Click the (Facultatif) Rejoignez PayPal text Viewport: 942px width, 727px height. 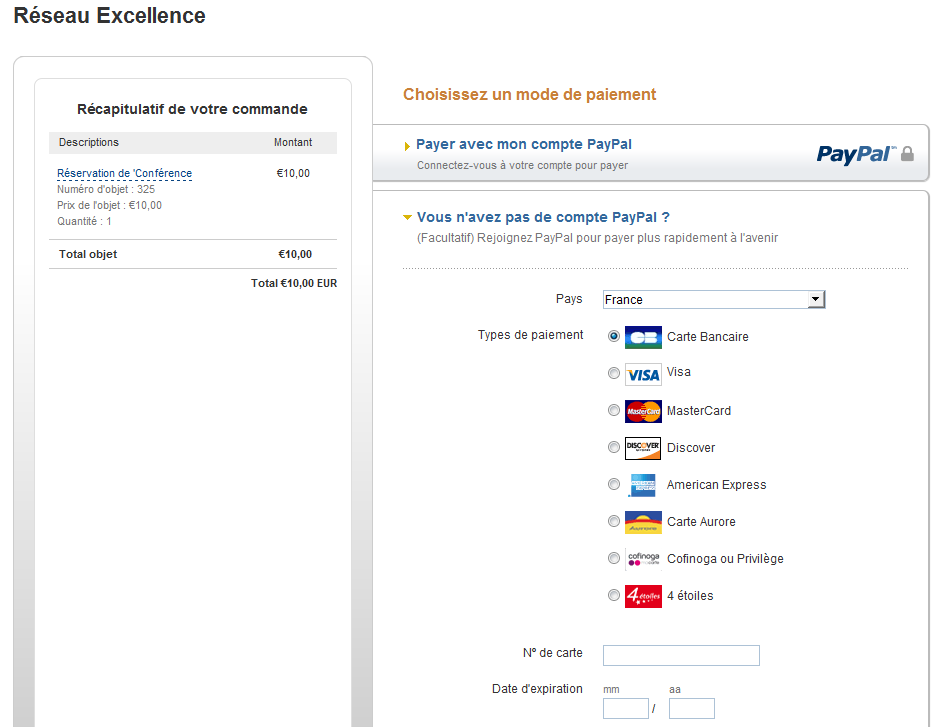597,238
